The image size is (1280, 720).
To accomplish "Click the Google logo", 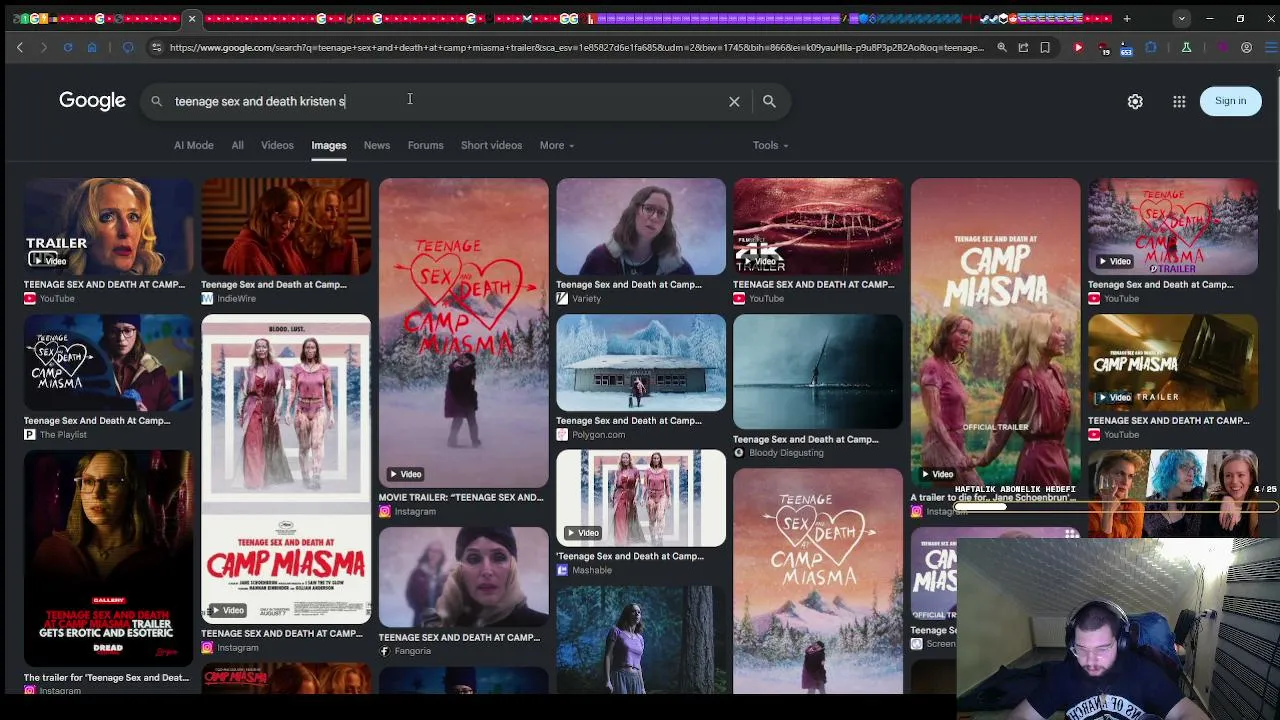I will coord(92,101).
